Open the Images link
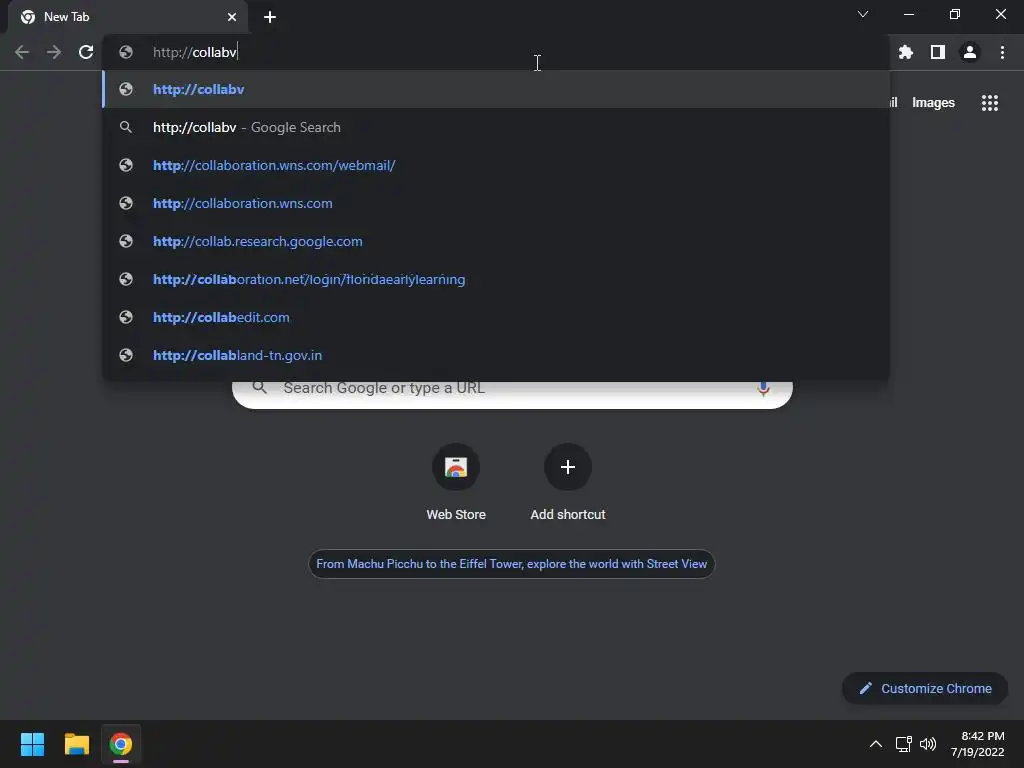 pos(933,103)
